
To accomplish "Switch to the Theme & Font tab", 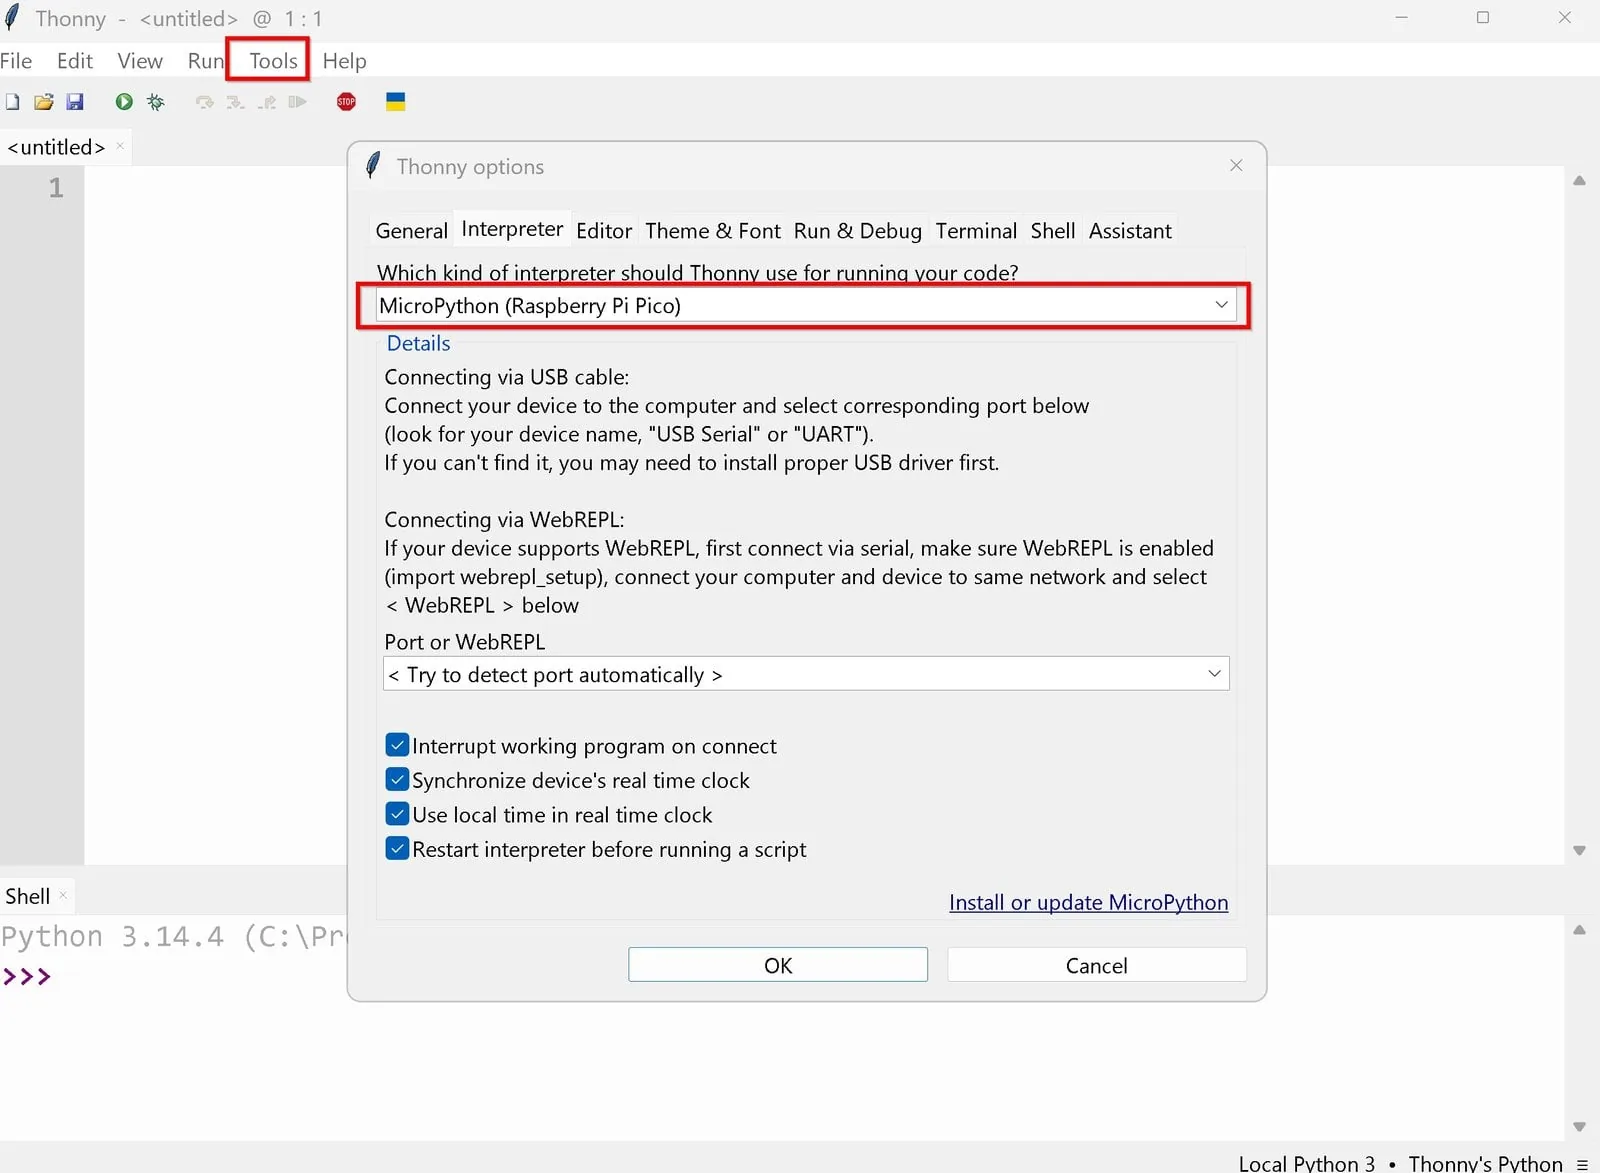I will (x=713, y=231).
